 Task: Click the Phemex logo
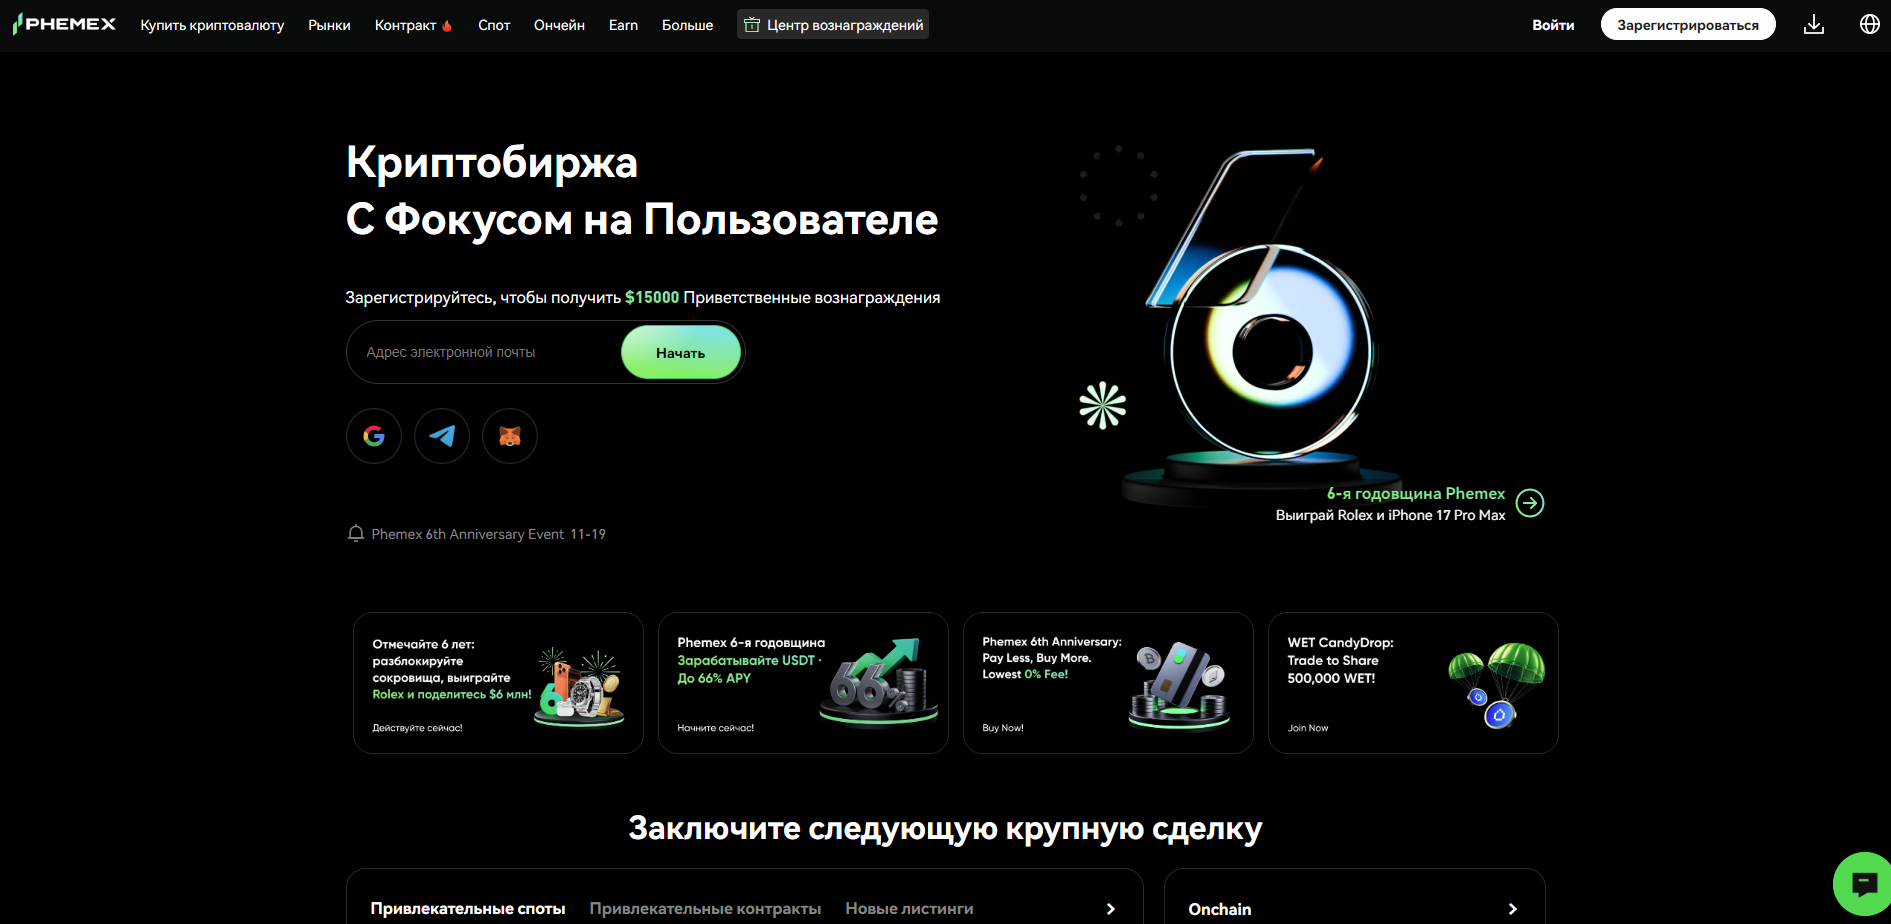coord(64,23)
